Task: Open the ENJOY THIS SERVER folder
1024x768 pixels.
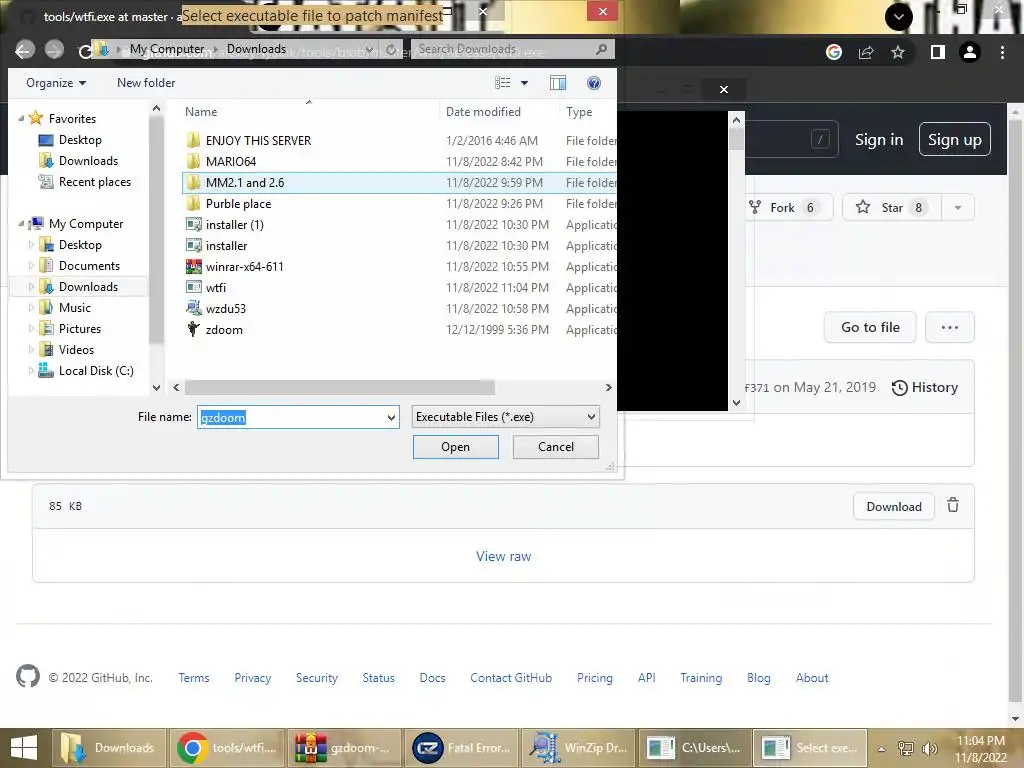Action: coord(258,140)
